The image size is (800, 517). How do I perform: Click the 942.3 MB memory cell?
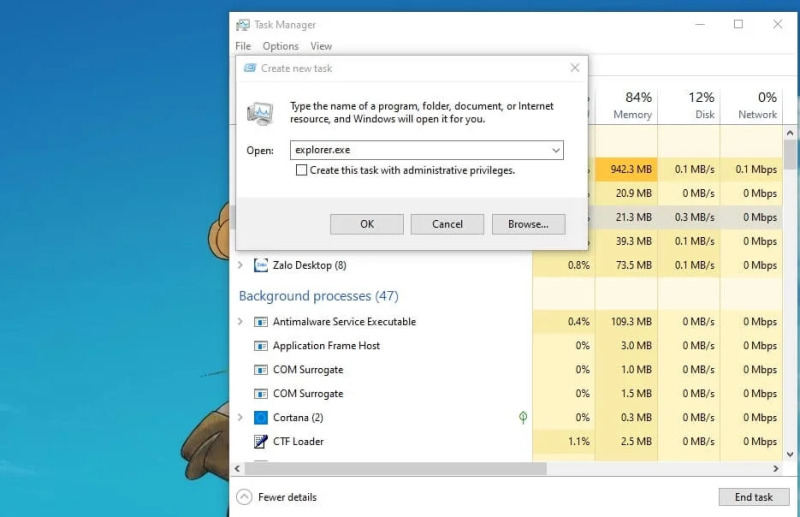pos(626,169)
